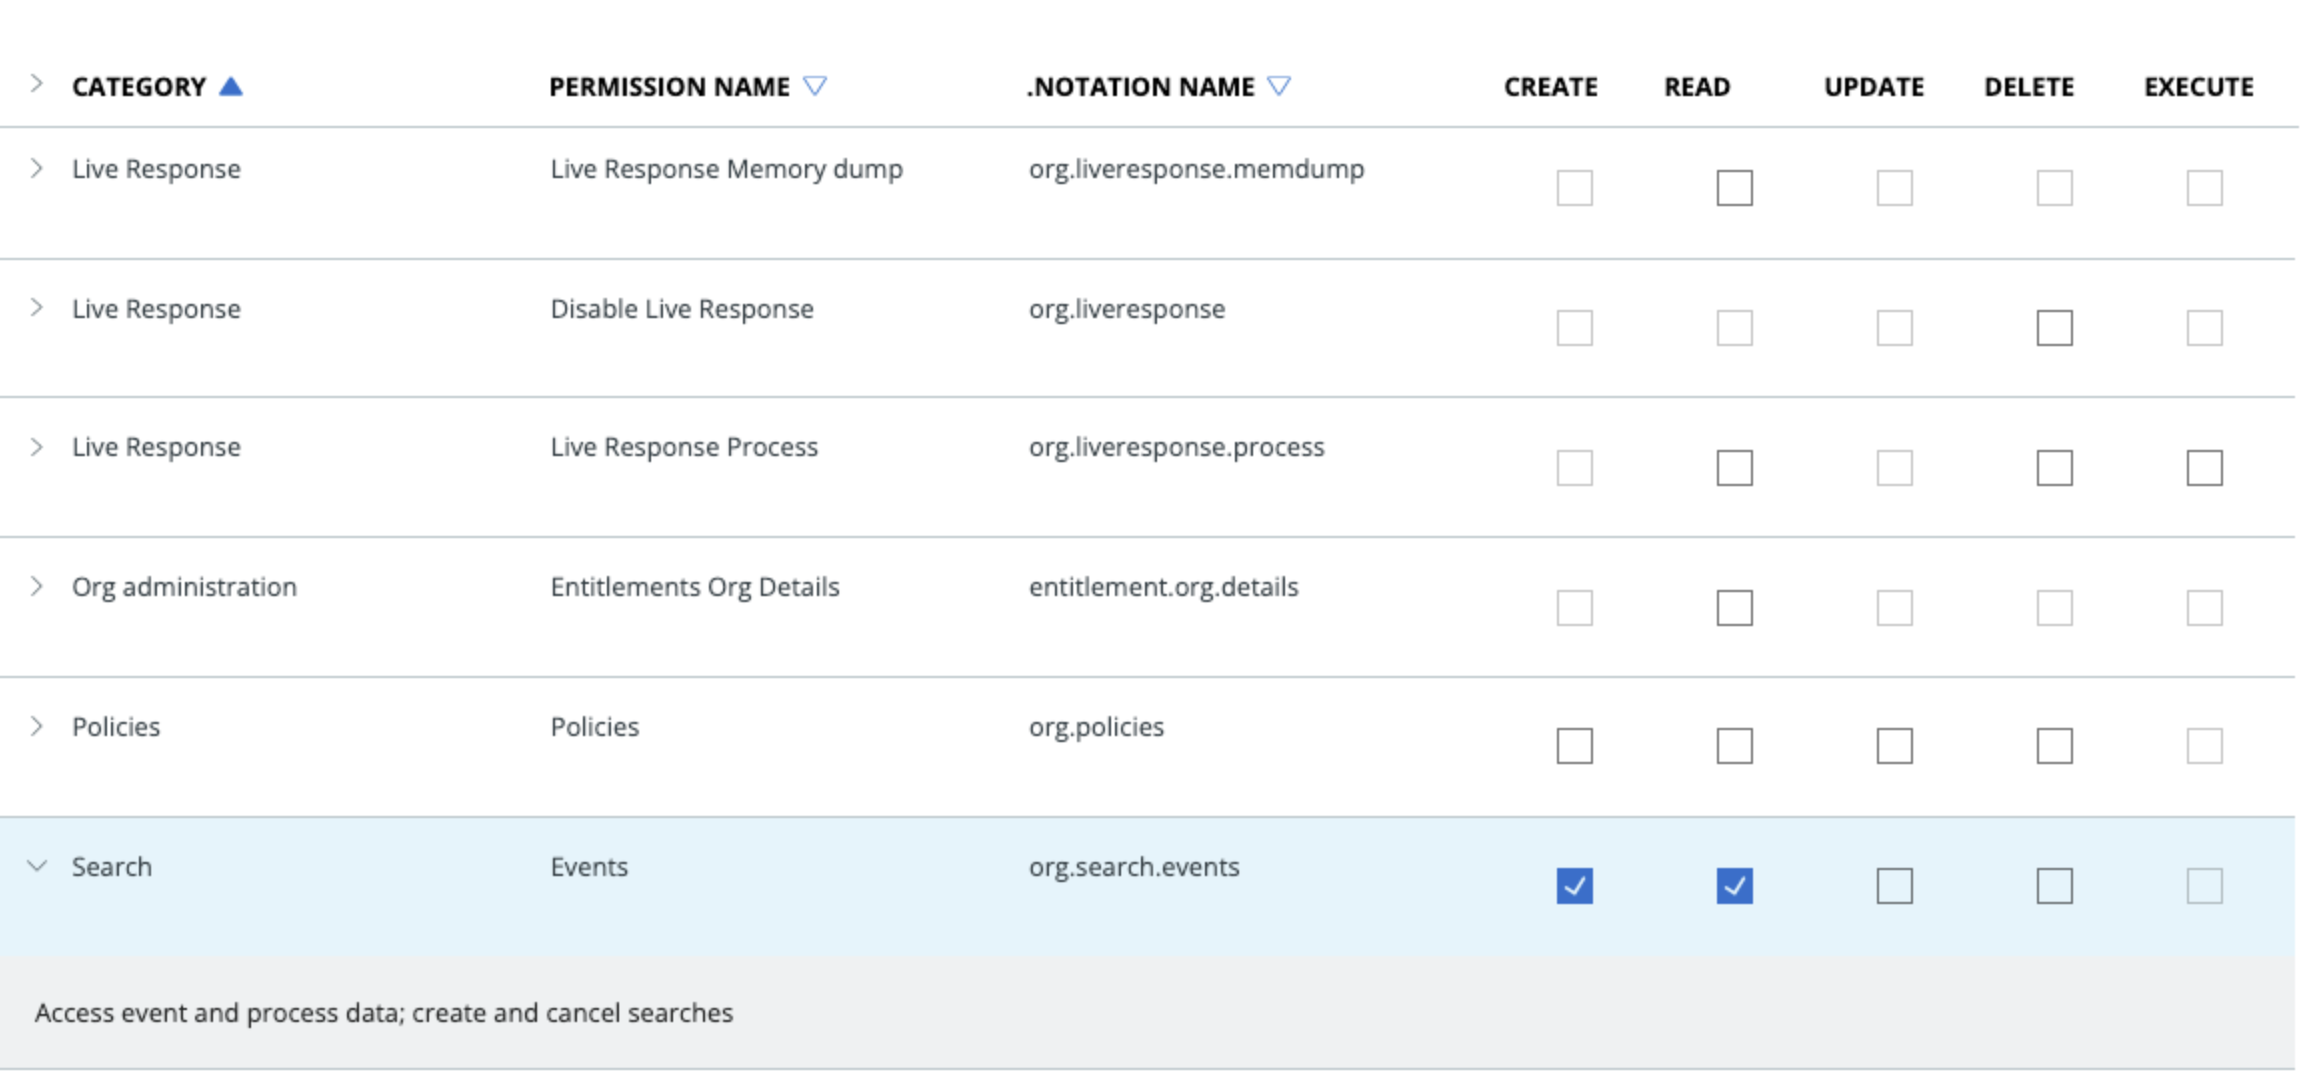The height and width of the screenshot is (1074, 2314).
Task: Check Delete for Disable Live Response
Action: tap(2054, 328)
